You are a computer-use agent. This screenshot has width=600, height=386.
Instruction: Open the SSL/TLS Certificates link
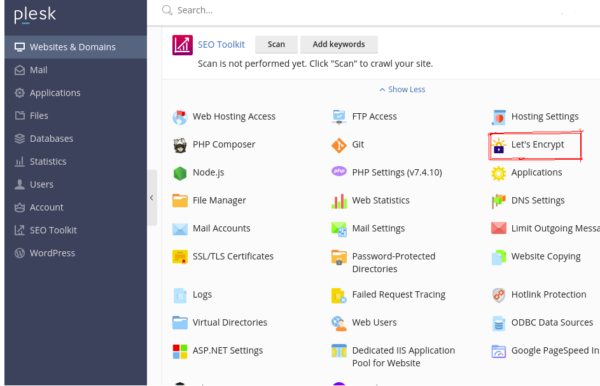point(233,256)
